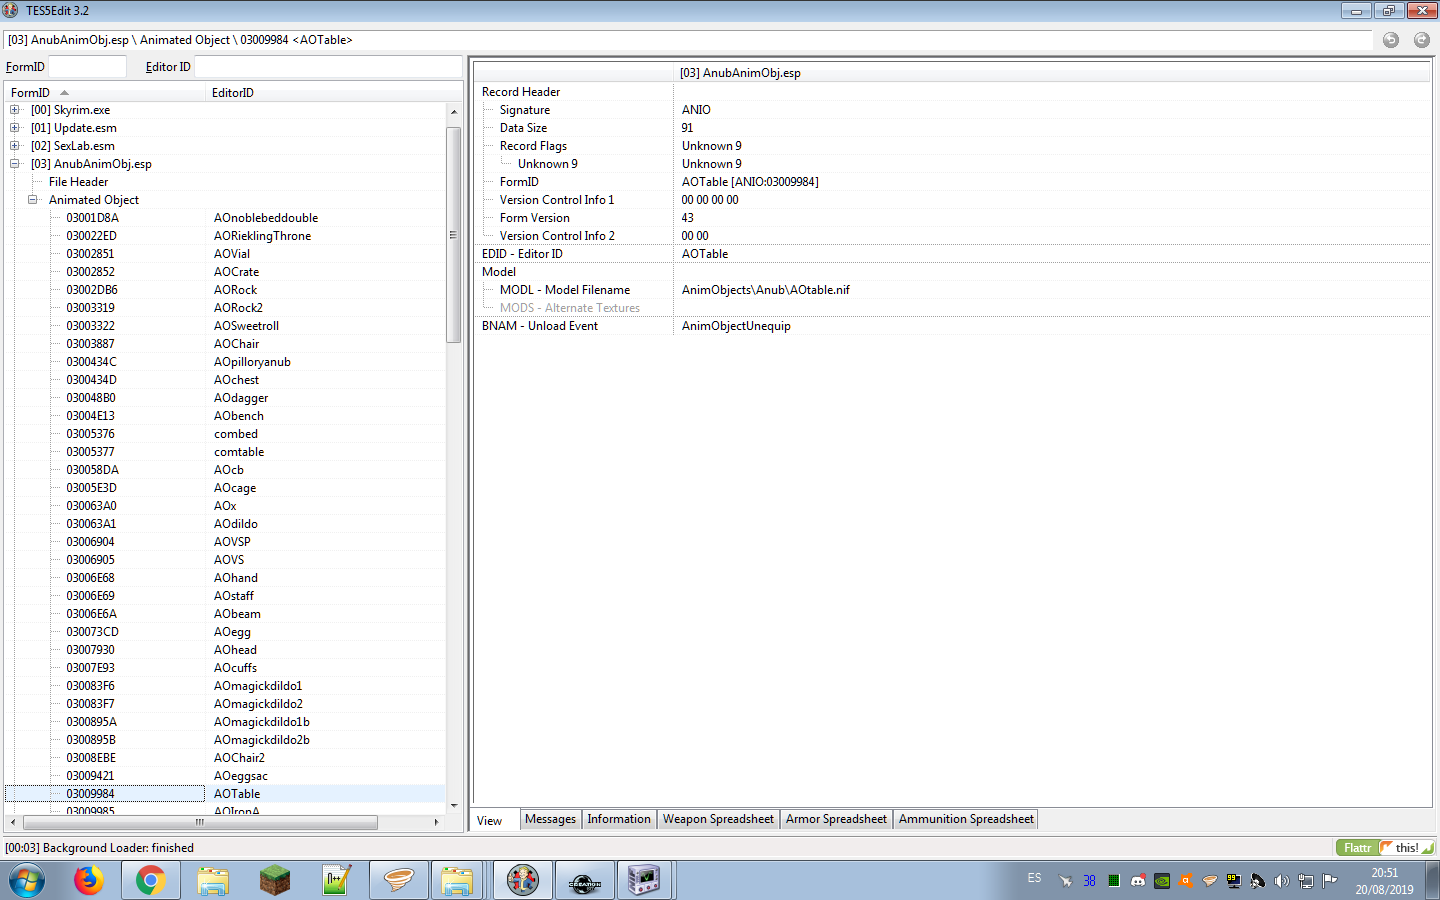Click the ES language indicator
The height and width of the screenshot is (900, 1440).
tap(1034, 878)
